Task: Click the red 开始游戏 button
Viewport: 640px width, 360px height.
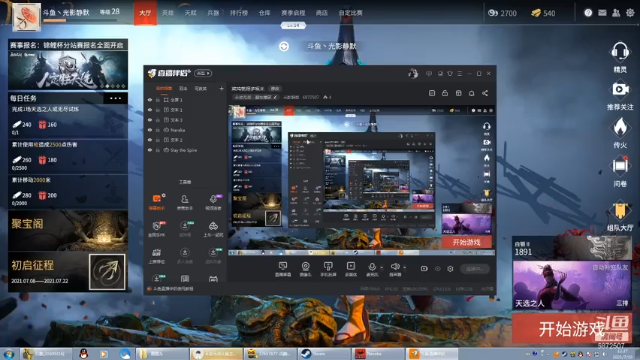Action: click(572, 328)
